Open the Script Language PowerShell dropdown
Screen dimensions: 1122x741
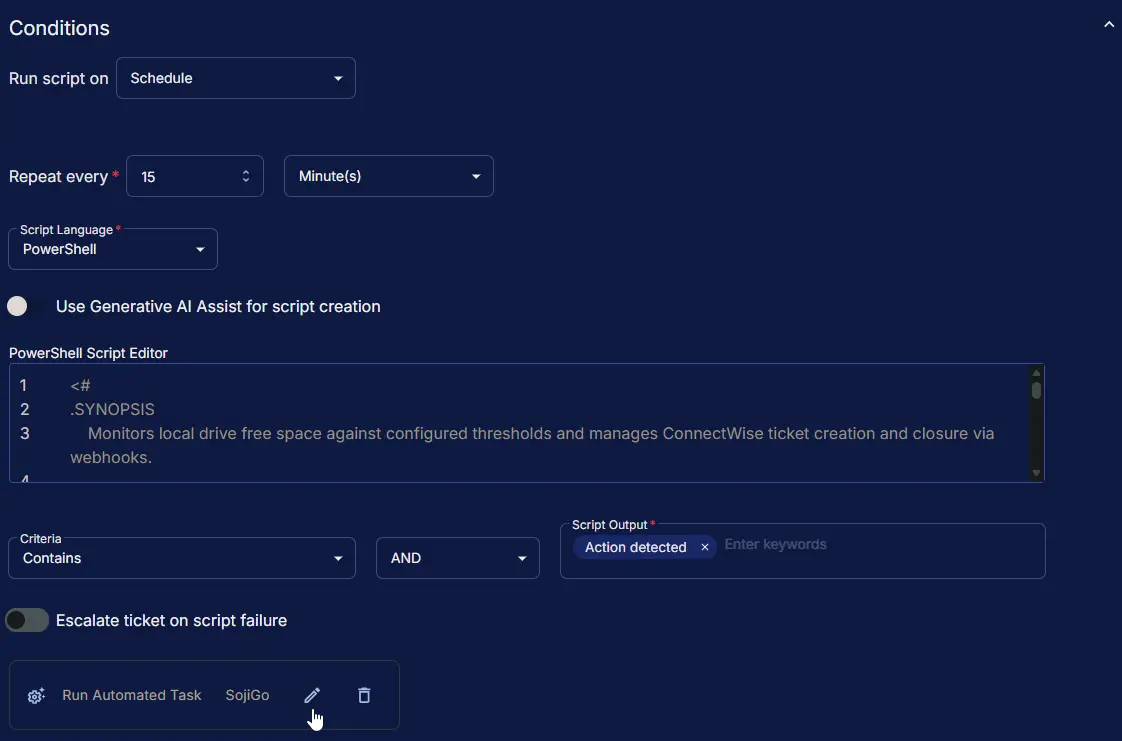point(113,249)
